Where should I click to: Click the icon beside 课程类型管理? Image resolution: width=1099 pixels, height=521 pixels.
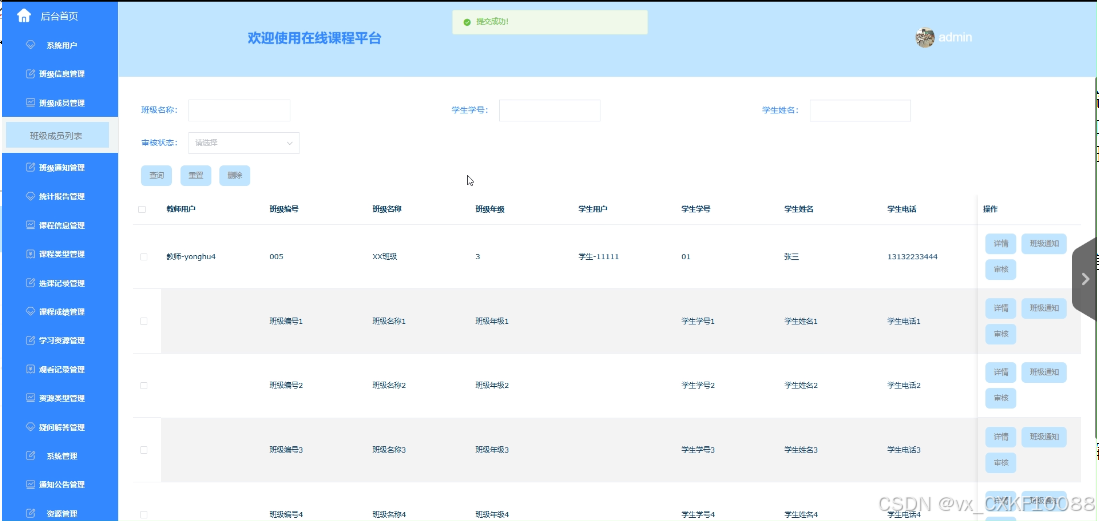coord(30,254)
